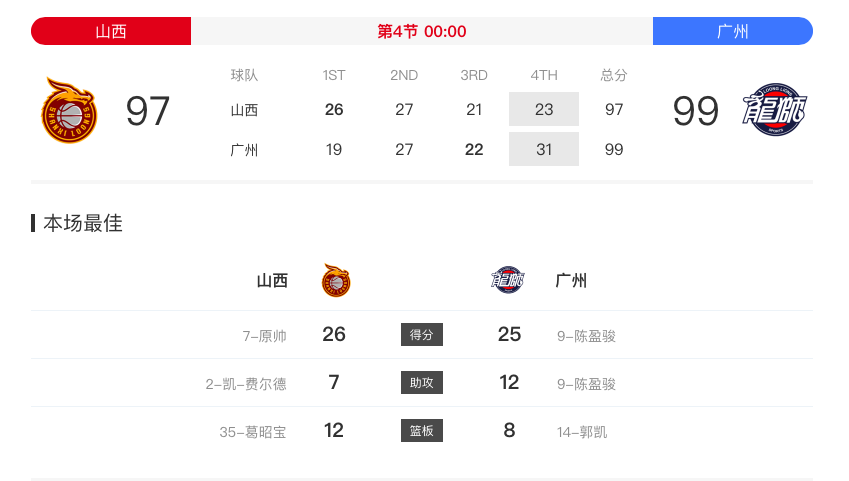The width and height of the screenshot is (849, 481).
Task: Click the 山西 row label in score table
Action: [244, 110]
